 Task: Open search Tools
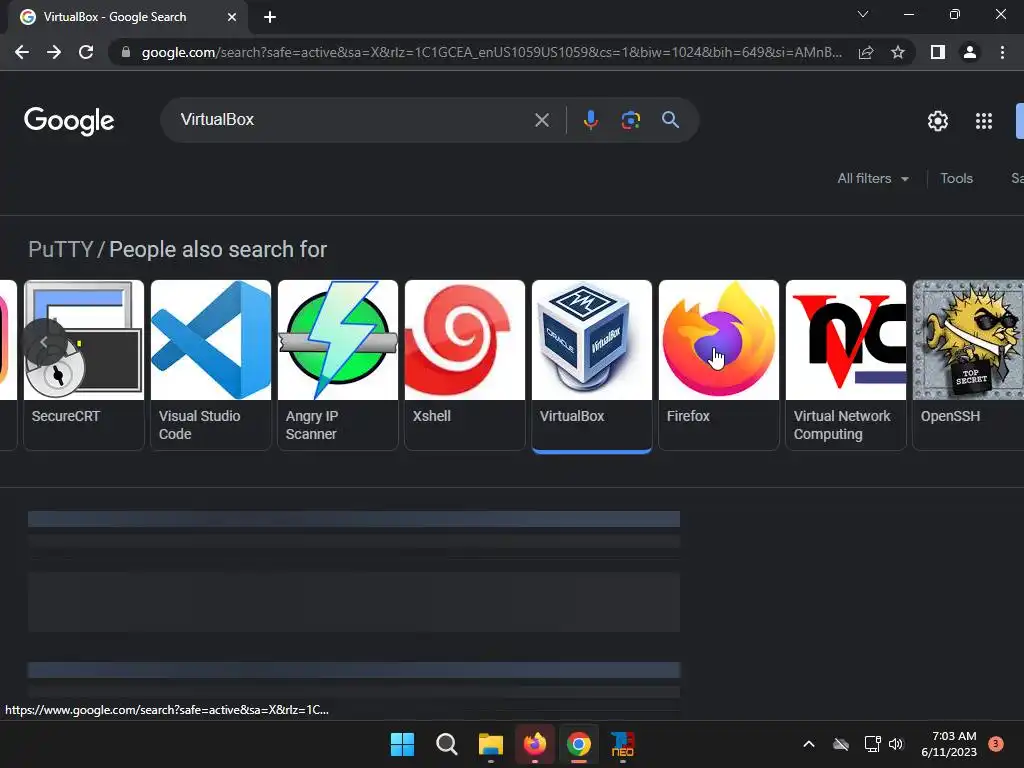pos(956,178)
